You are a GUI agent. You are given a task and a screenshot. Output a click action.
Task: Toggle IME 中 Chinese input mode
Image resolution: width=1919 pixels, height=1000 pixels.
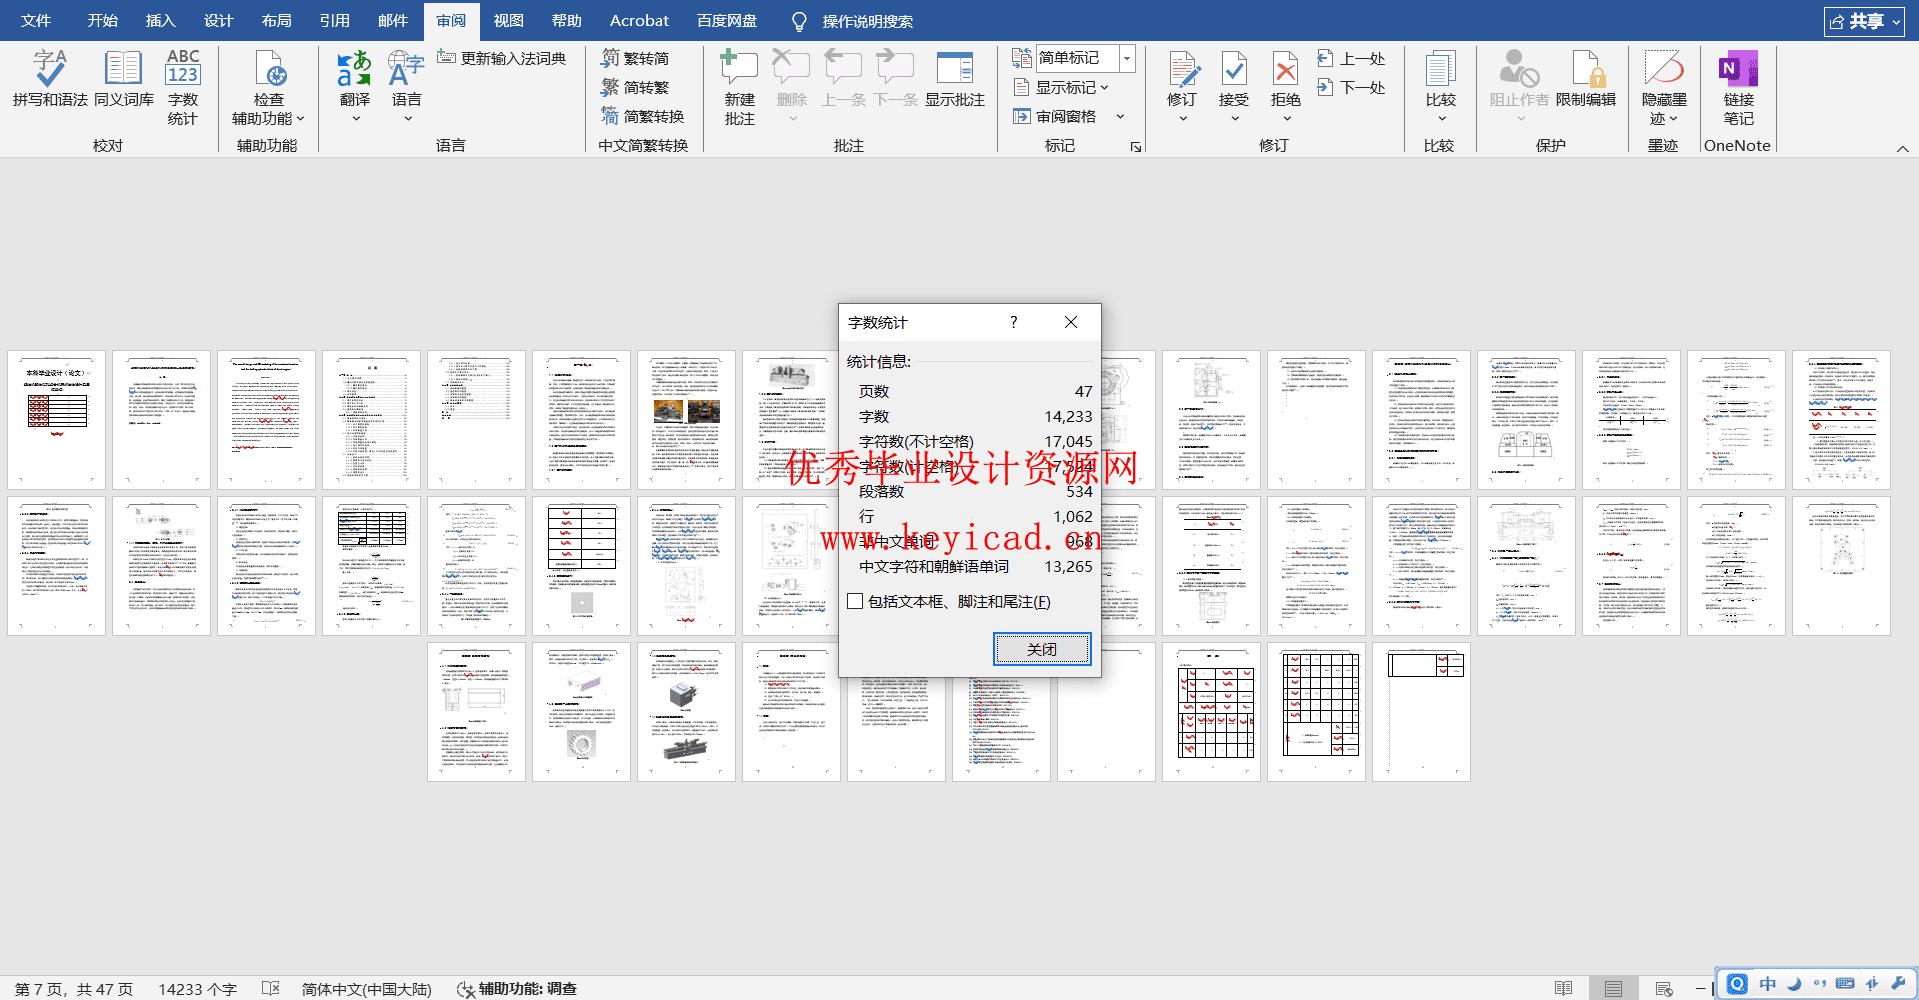tap(1768, 984)
